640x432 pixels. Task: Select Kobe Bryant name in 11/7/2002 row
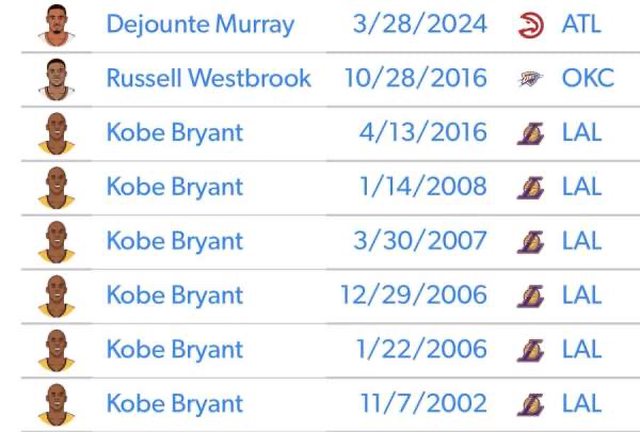pyautogui.click(x=174, y=404)
